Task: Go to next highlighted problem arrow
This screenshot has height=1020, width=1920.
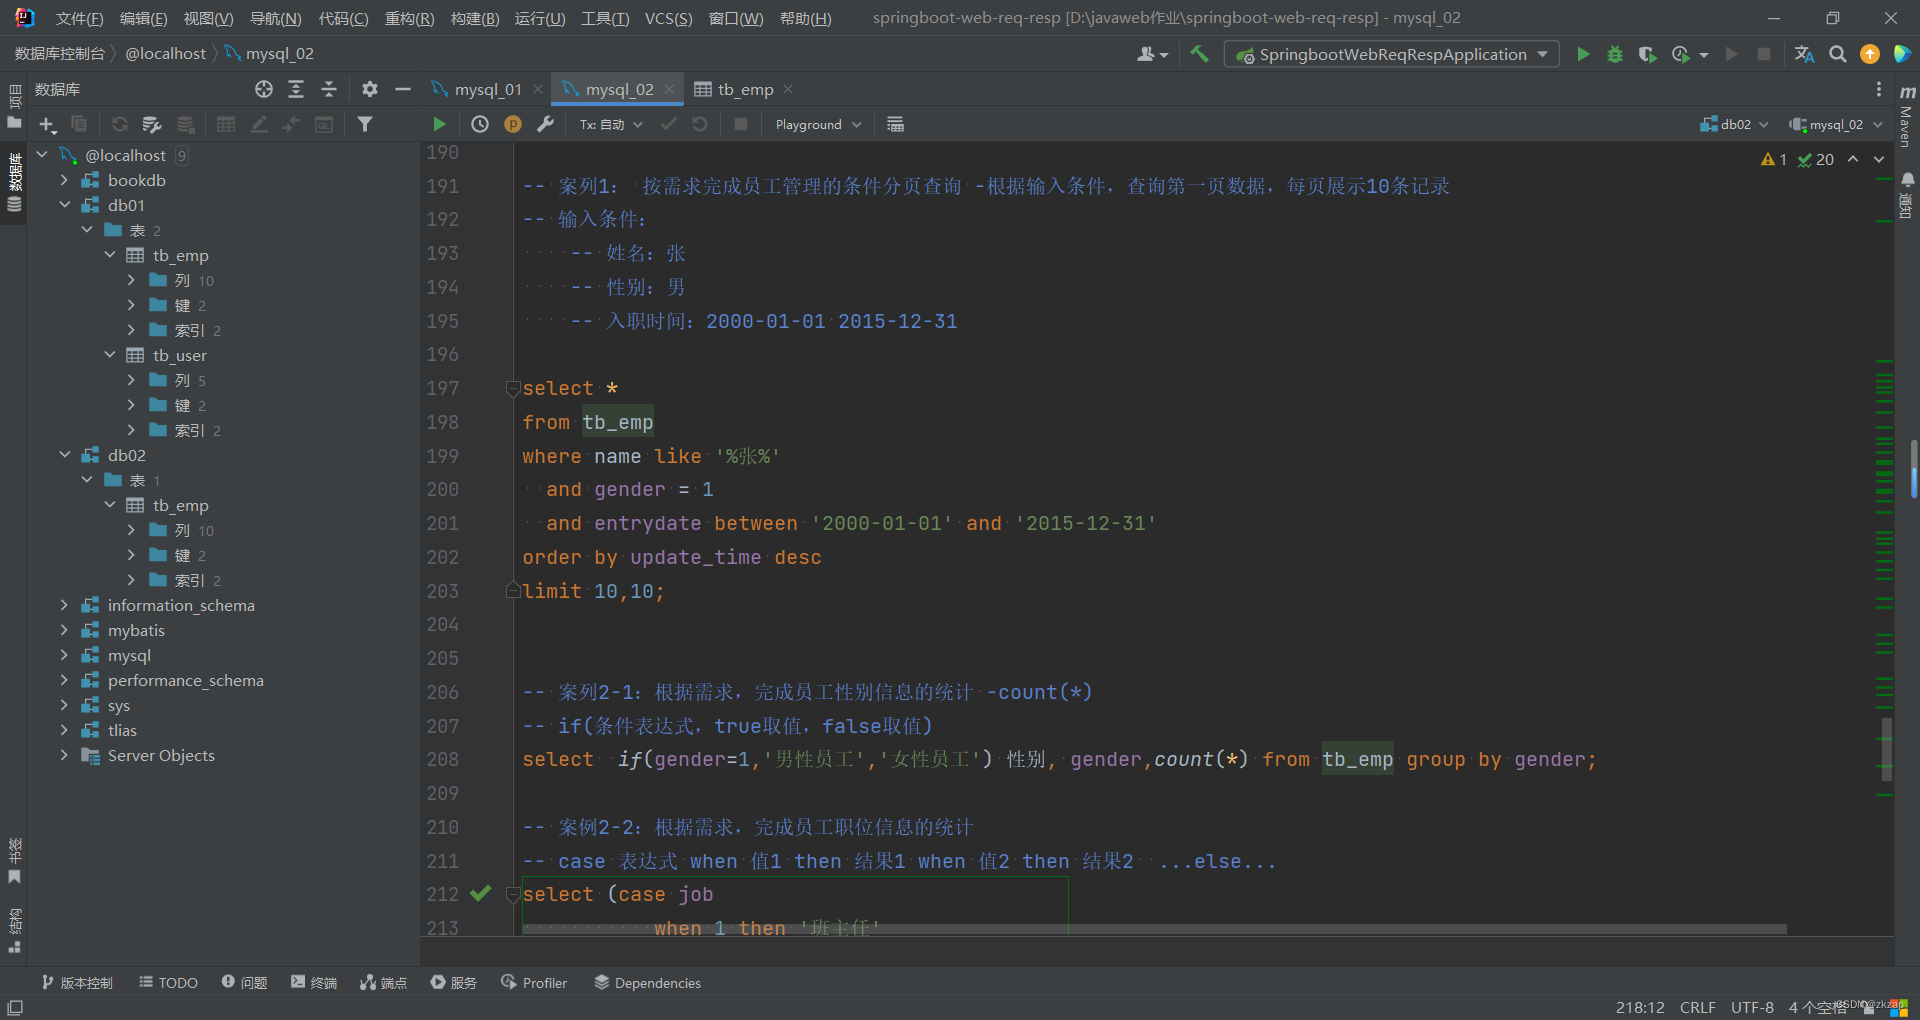Action: pos(1879,159)
